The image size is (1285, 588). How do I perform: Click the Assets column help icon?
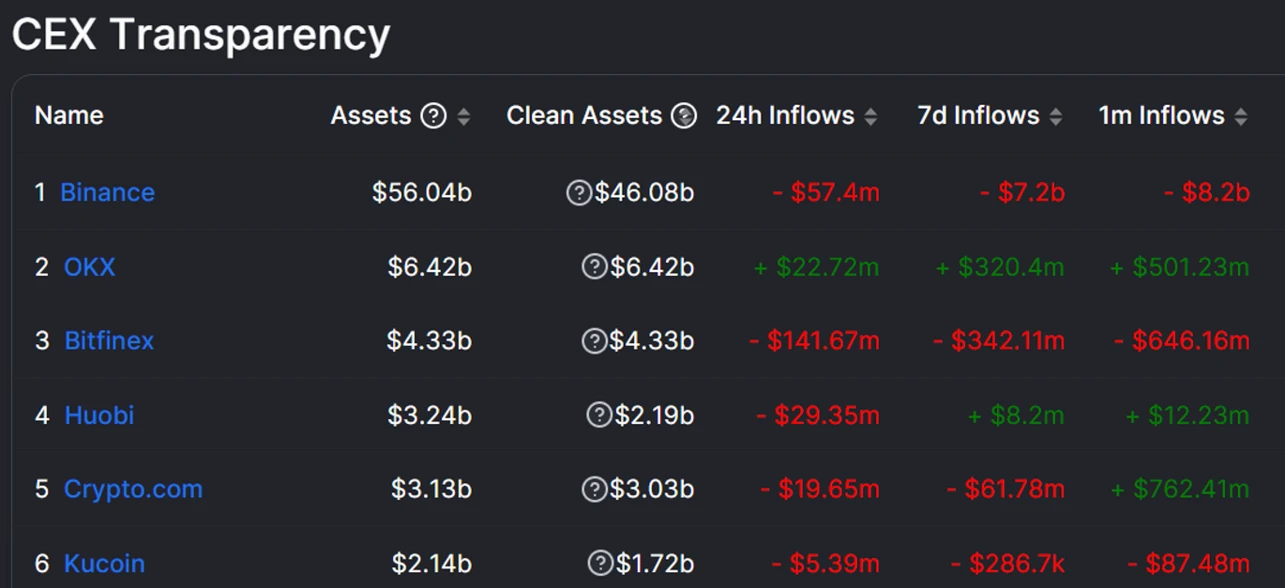click(433, 116)
